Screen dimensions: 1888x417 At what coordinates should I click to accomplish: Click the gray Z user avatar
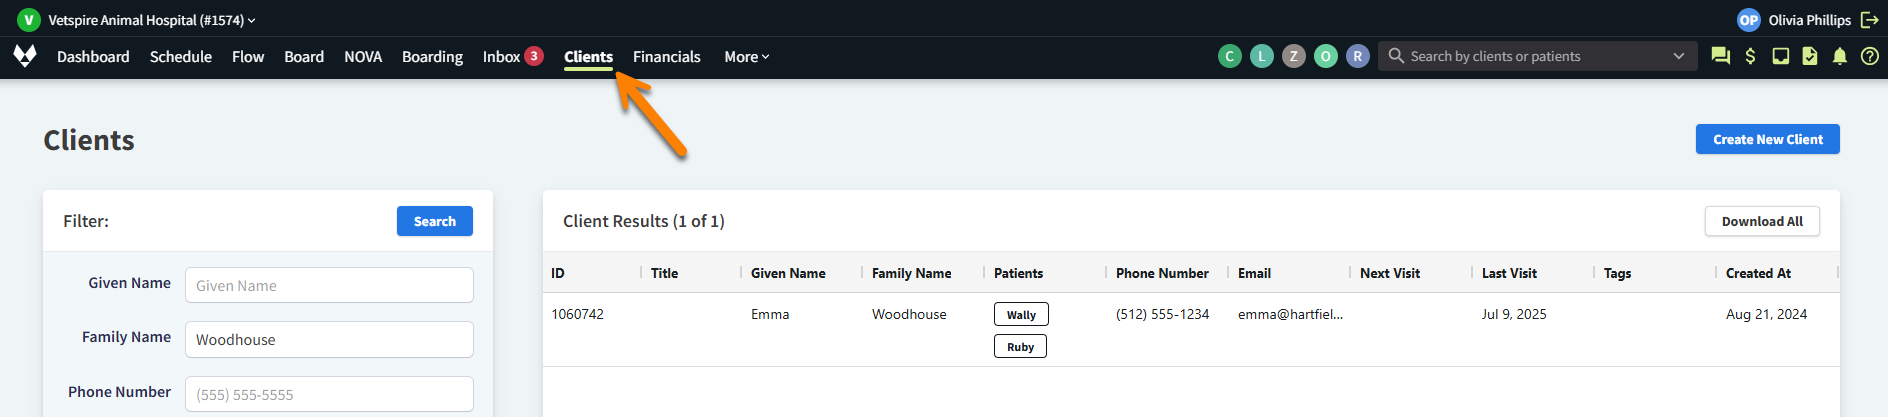tap(1293, 56)
